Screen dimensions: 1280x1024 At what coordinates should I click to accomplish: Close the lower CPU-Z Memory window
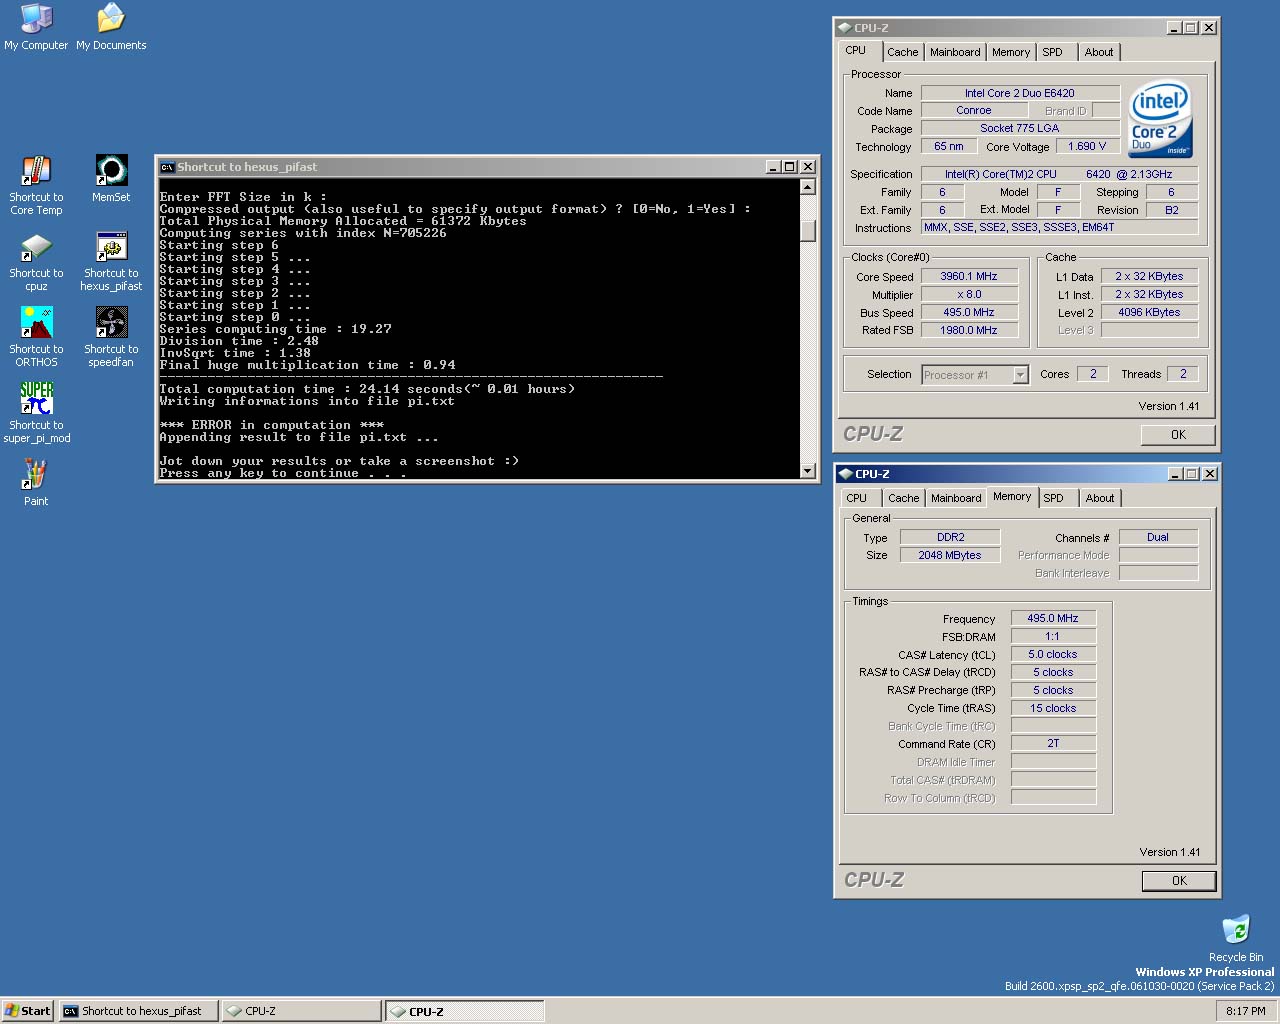[x=1209, y=474]
